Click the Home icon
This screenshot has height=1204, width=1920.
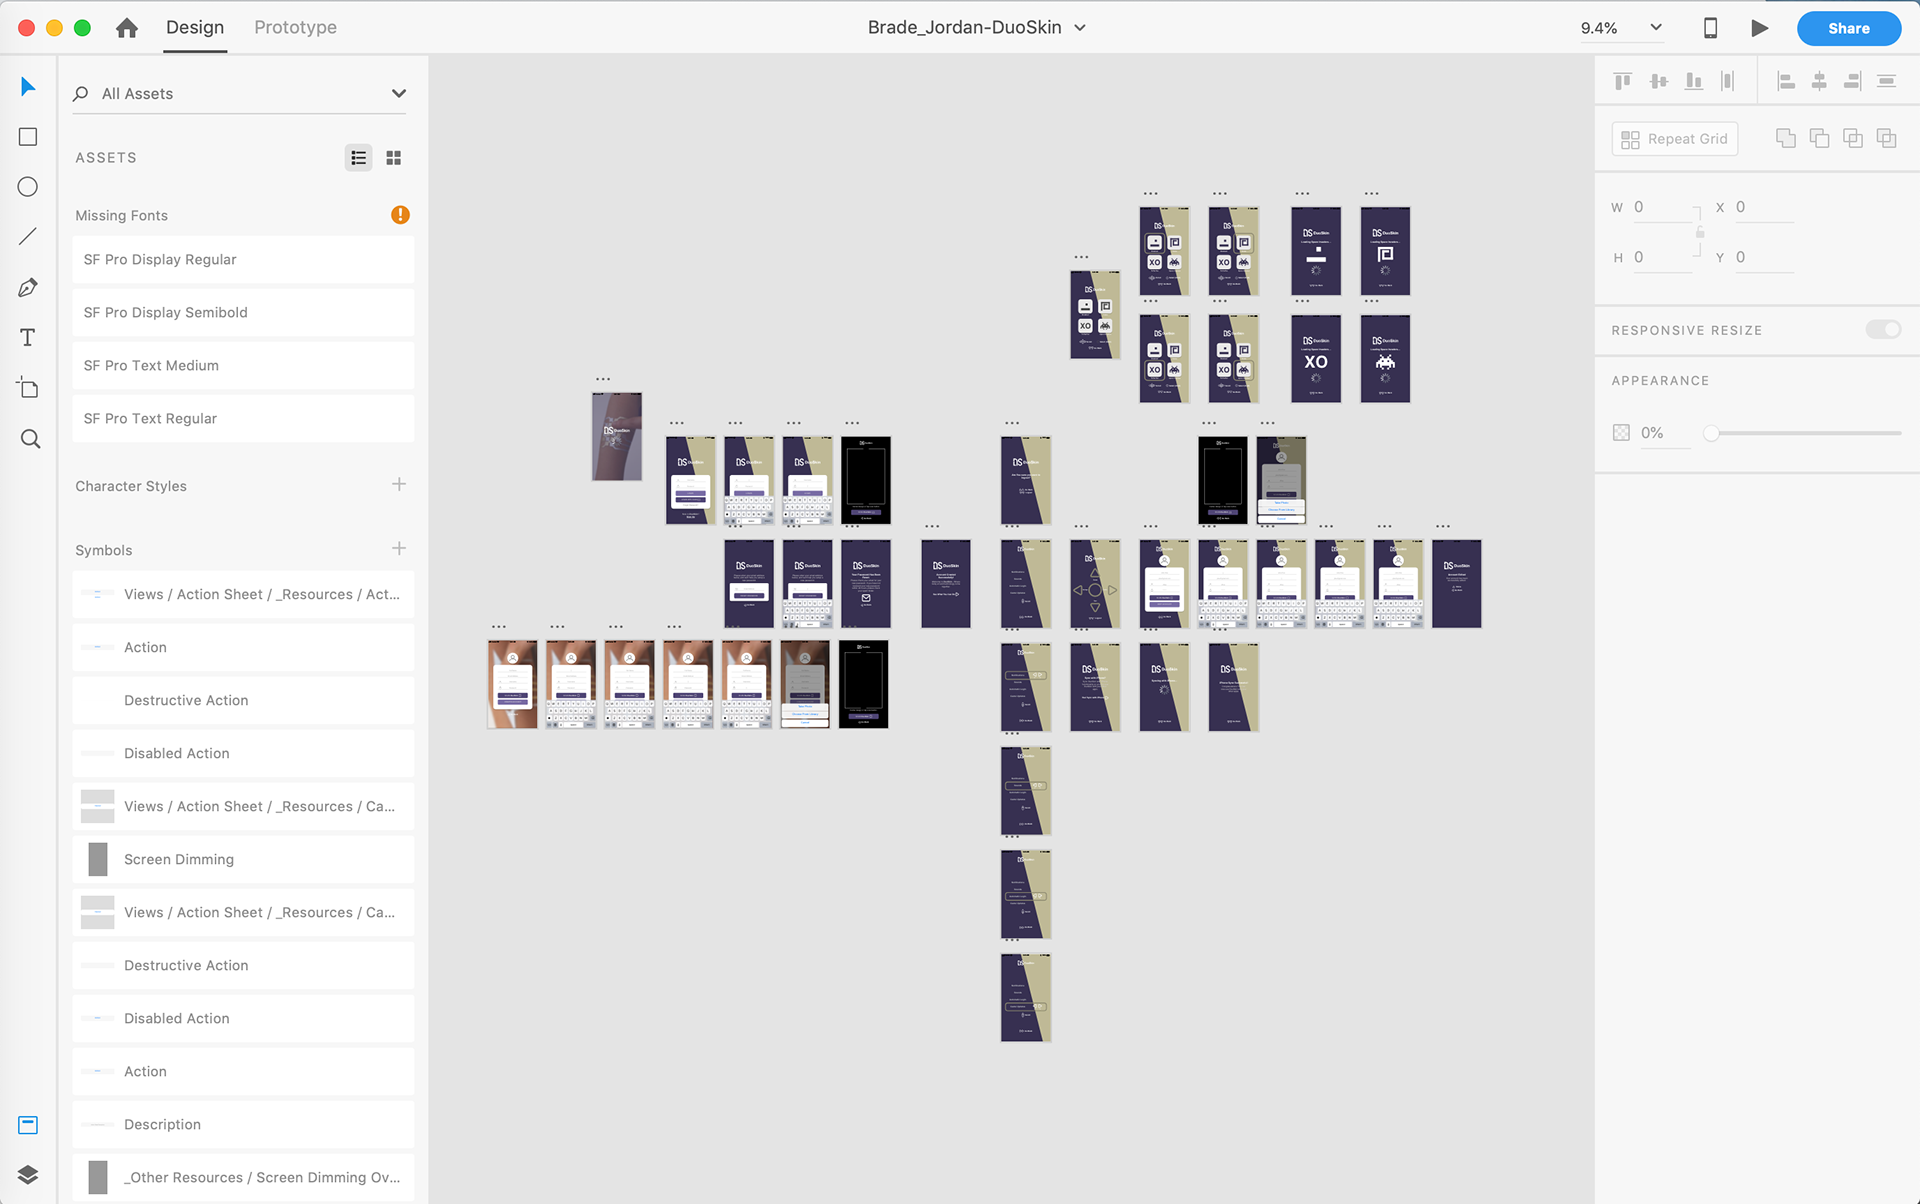pyautogui.click(x=127, y=28)
